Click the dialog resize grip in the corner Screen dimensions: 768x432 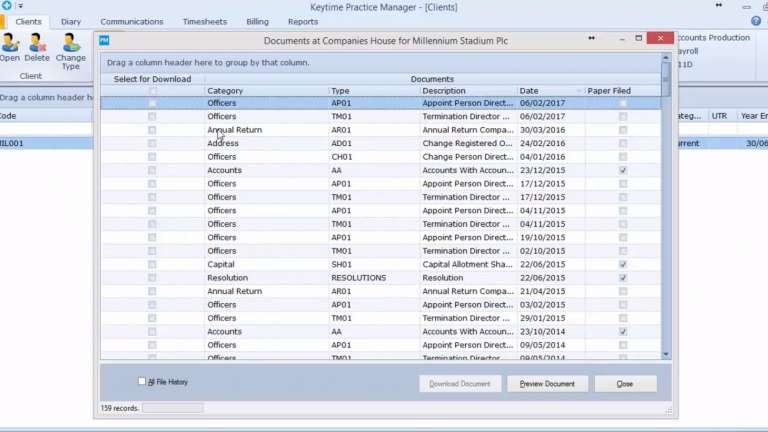tap(669, 411)
